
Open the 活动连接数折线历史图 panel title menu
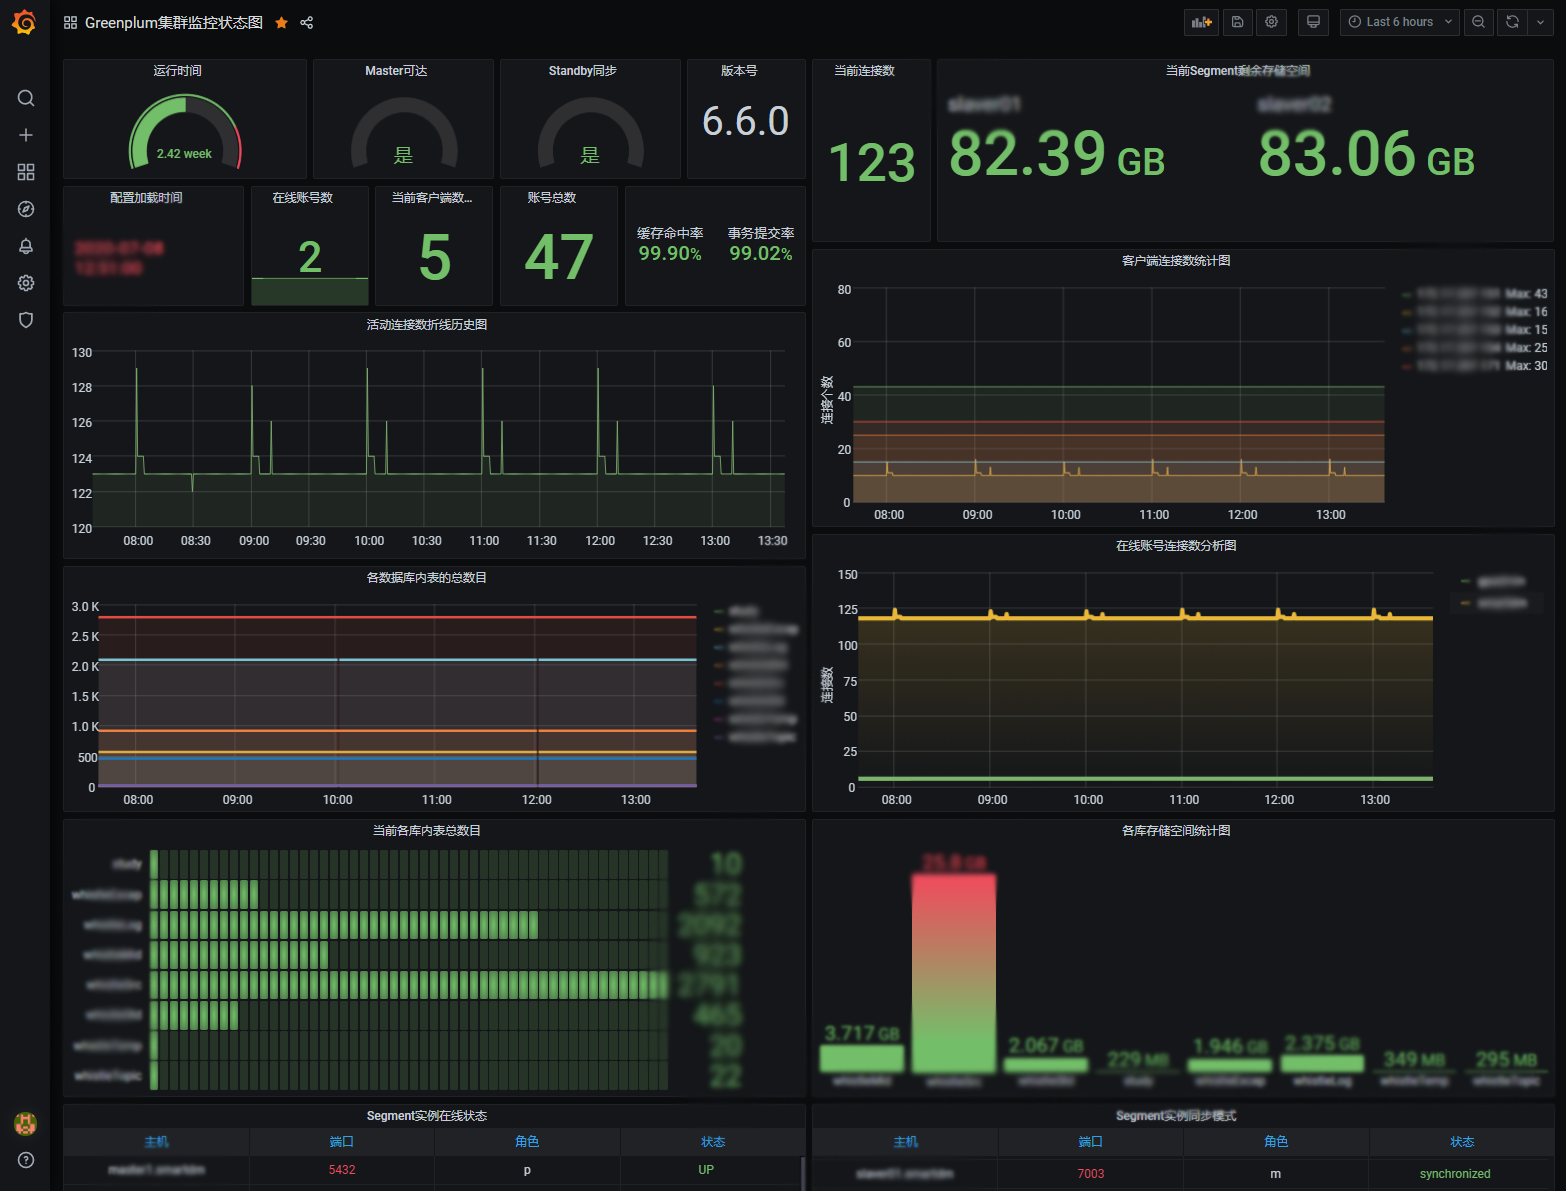tap(427, 325)
